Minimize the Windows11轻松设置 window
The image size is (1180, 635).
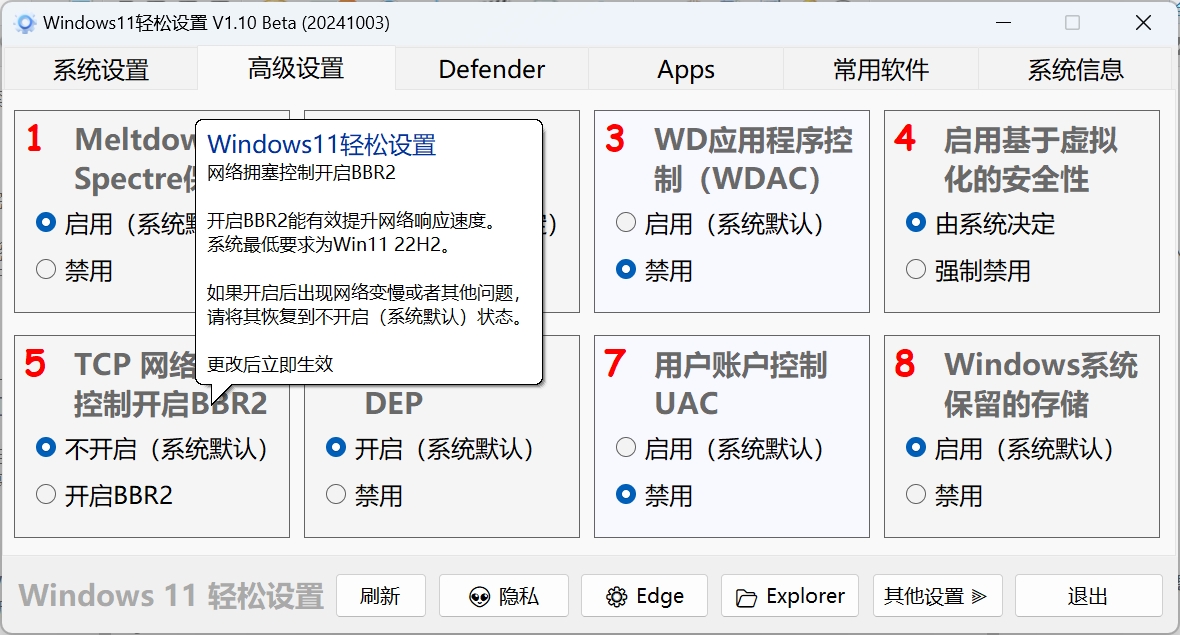[1003, 23]
